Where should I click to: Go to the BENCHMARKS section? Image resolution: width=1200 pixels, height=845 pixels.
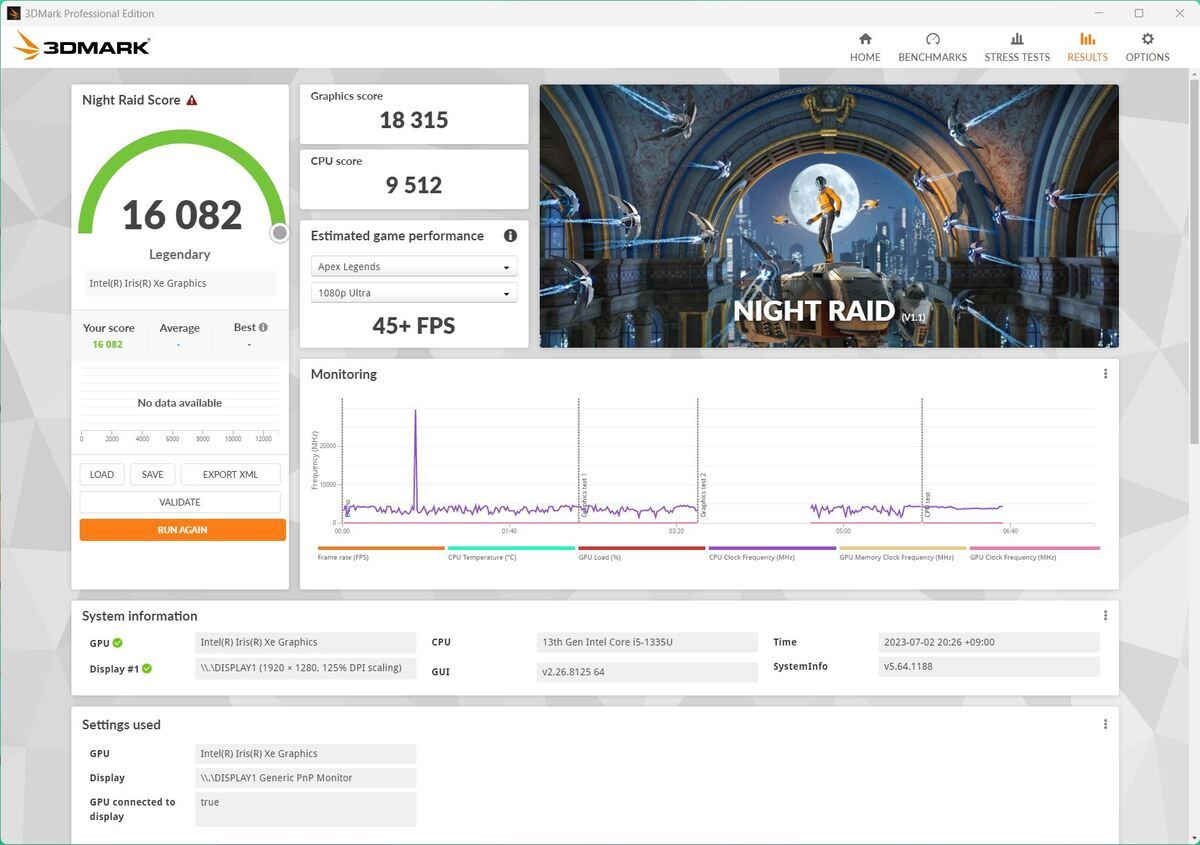click(932, 47)
